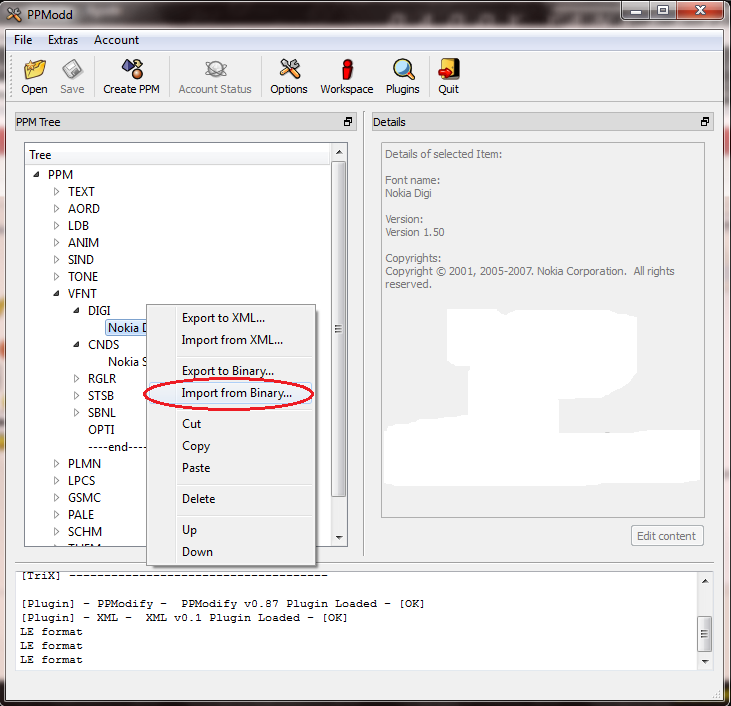Viewport: 731px width, 706px height.
Task: Click the 'Version 1.50' text in Details
Action: tap(414, 232)
